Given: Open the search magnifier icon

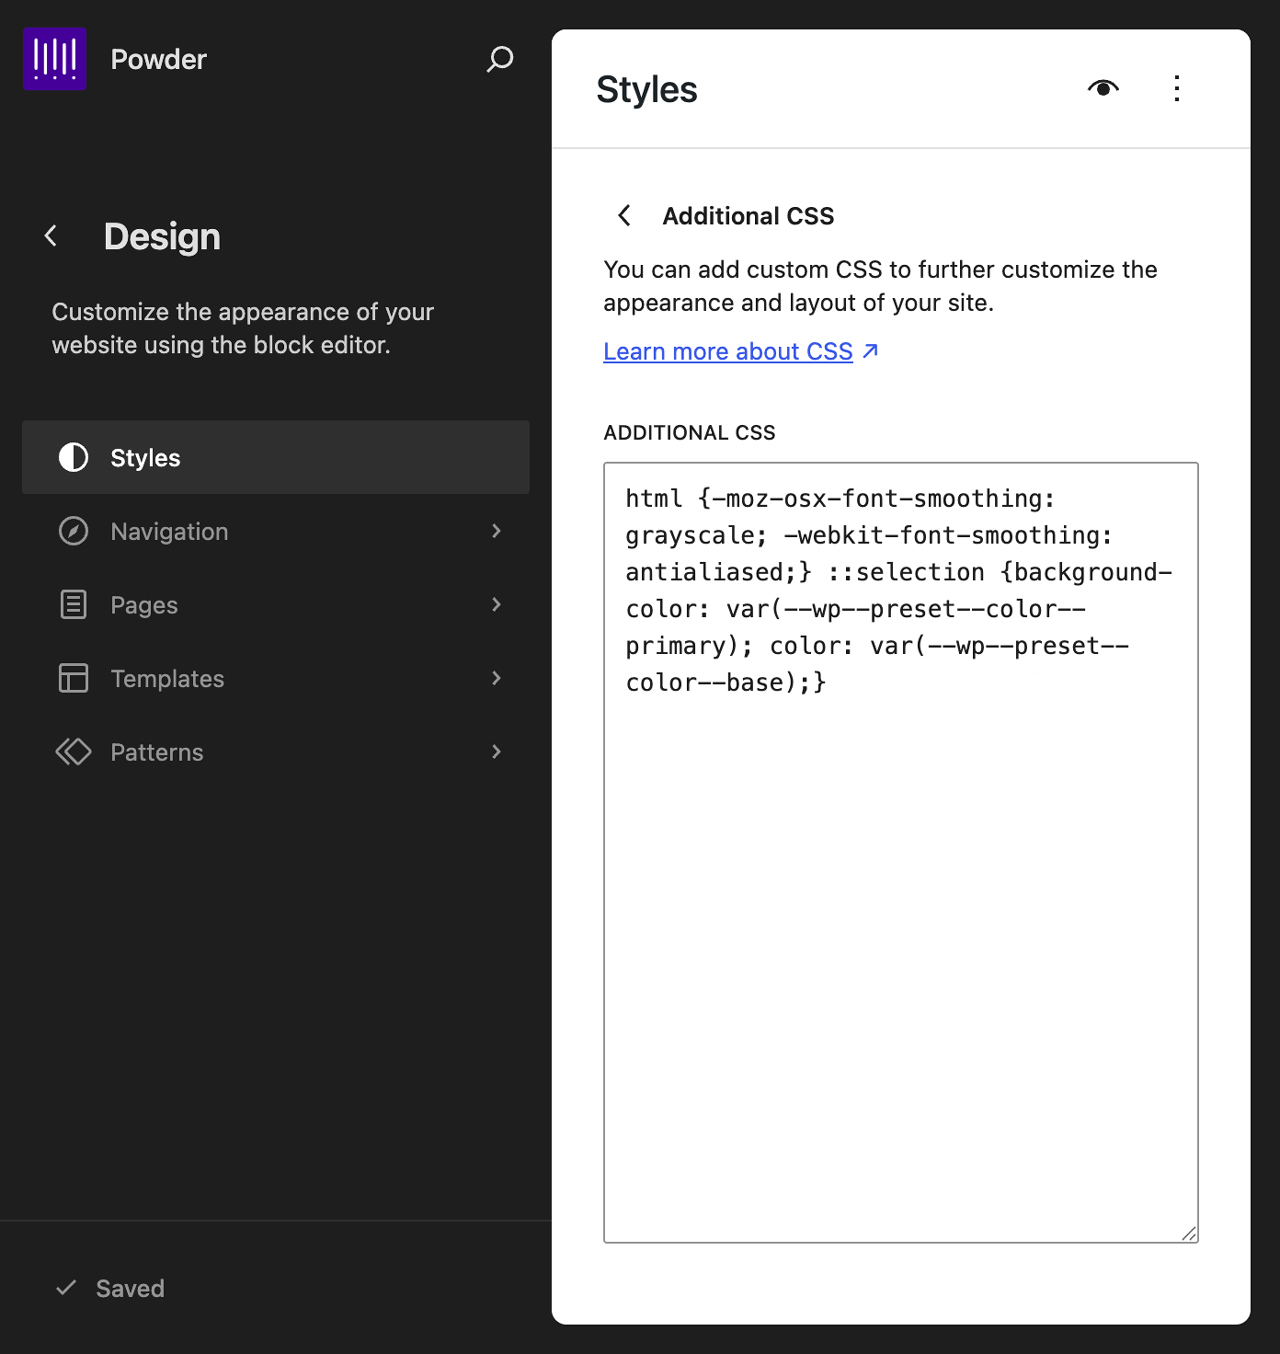Looking at the screenshot, I should point(500,59).
